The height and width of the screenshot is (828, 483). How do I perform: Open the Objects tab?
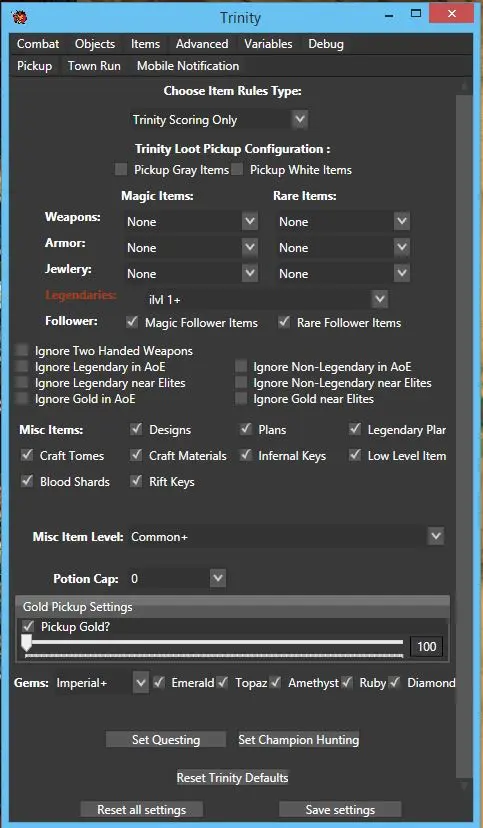(95, 44)
